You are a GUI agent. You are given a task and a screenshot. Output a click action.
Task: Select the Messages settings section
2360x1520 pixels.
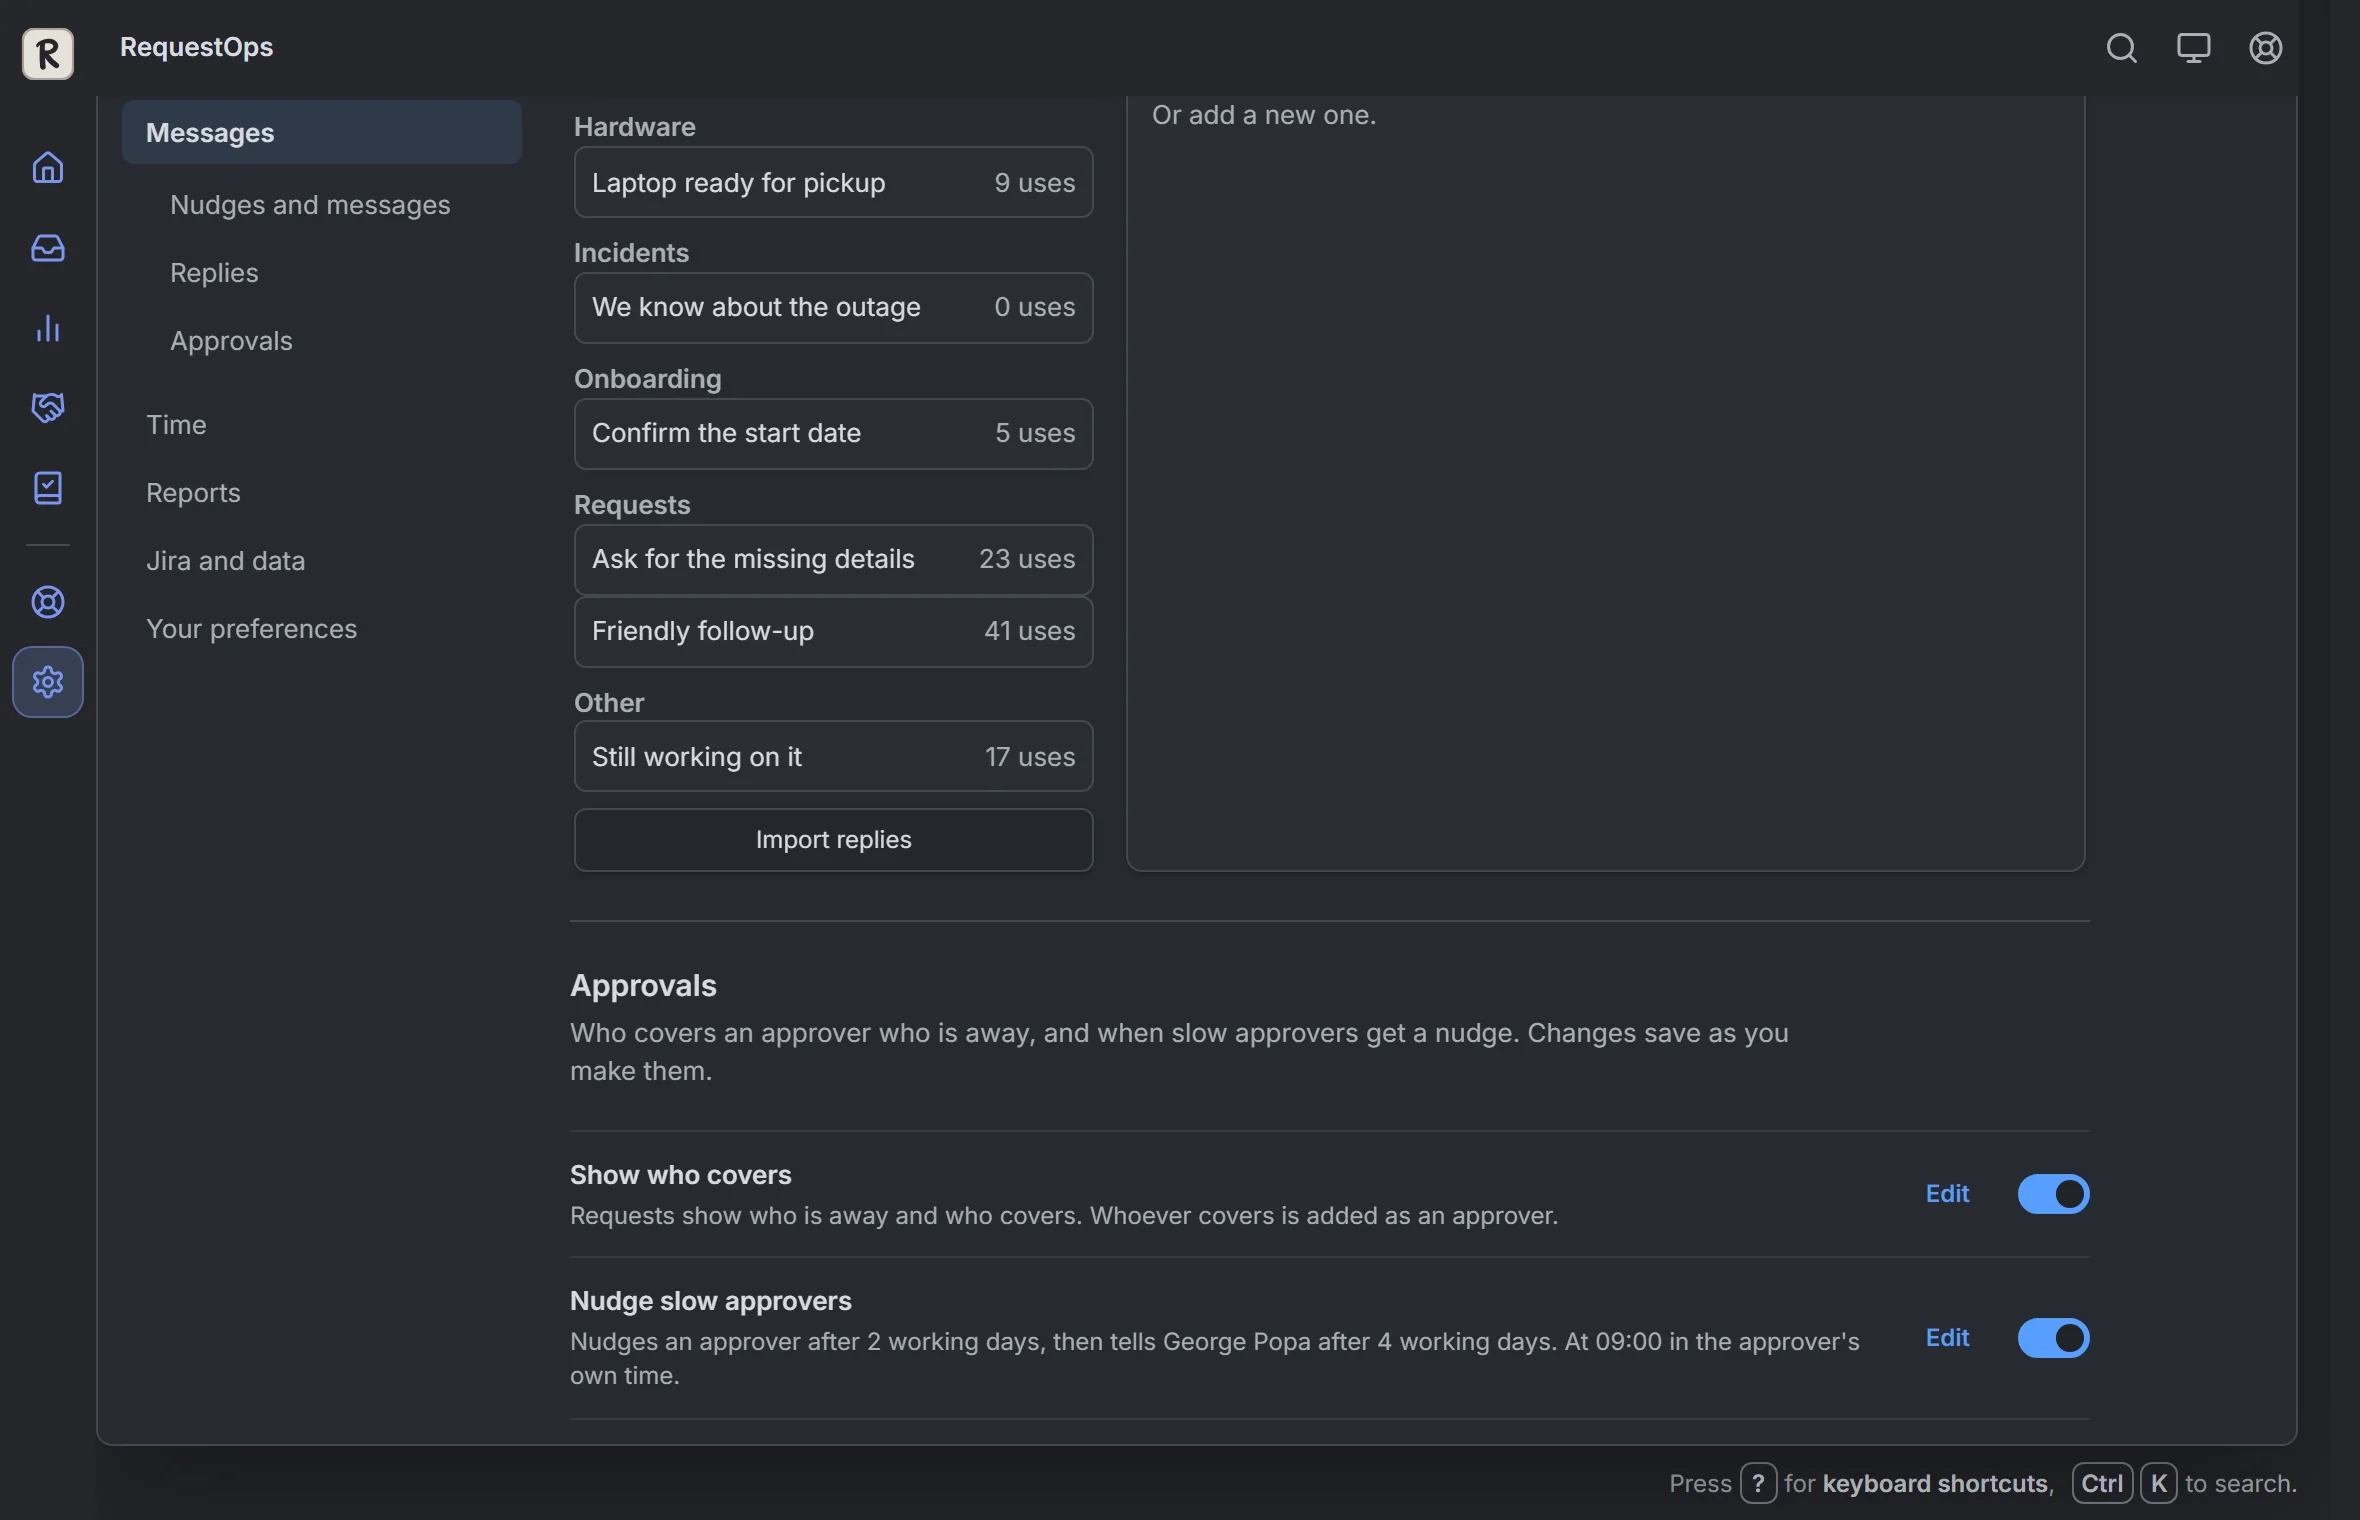point(321,132)
